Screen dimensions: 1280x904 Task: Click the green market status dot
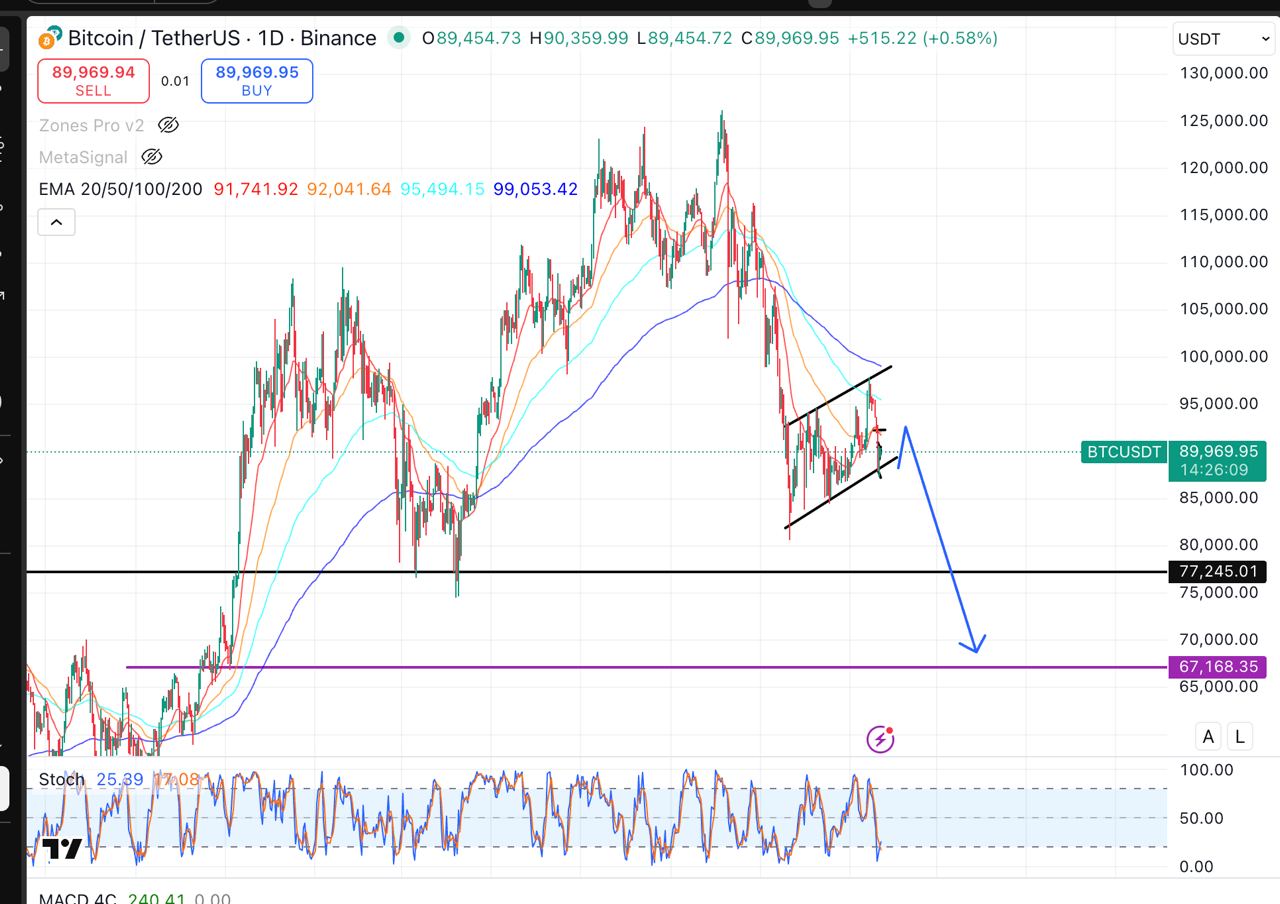coord(399,38)
